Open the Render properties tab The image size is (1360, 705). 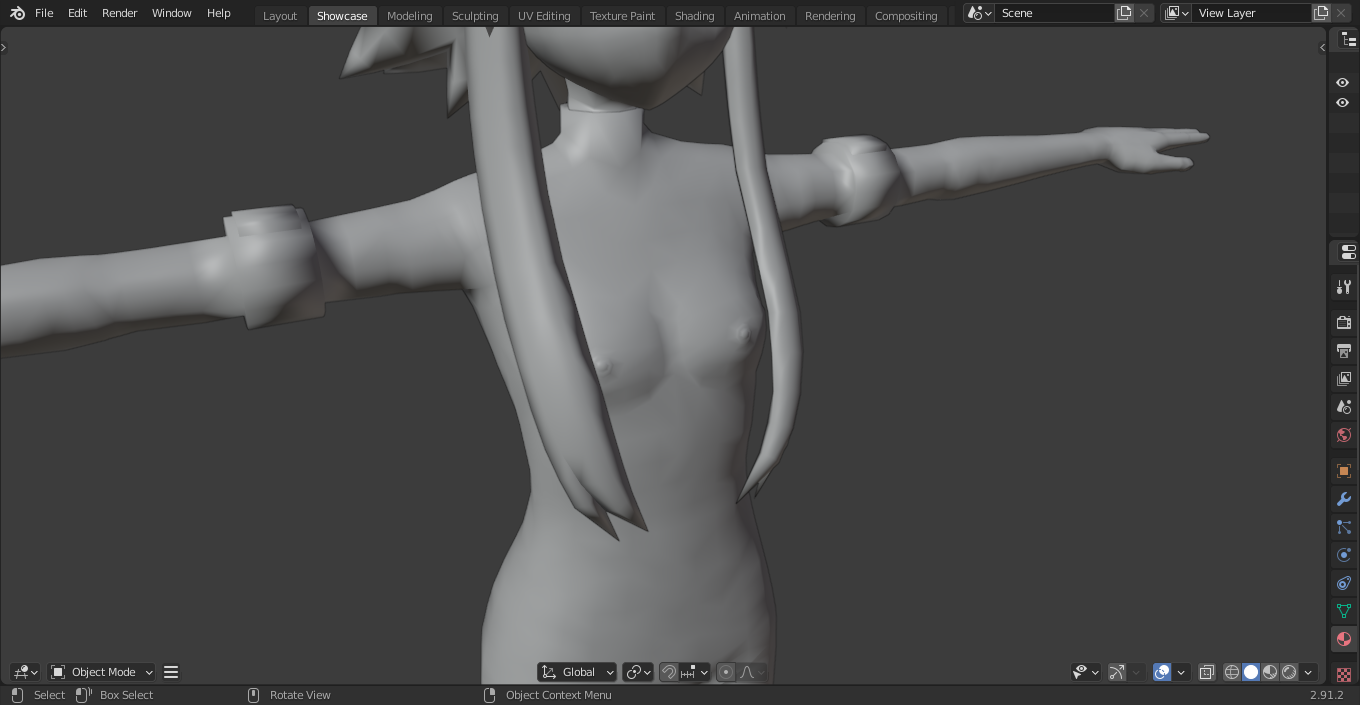(1343, 323)
